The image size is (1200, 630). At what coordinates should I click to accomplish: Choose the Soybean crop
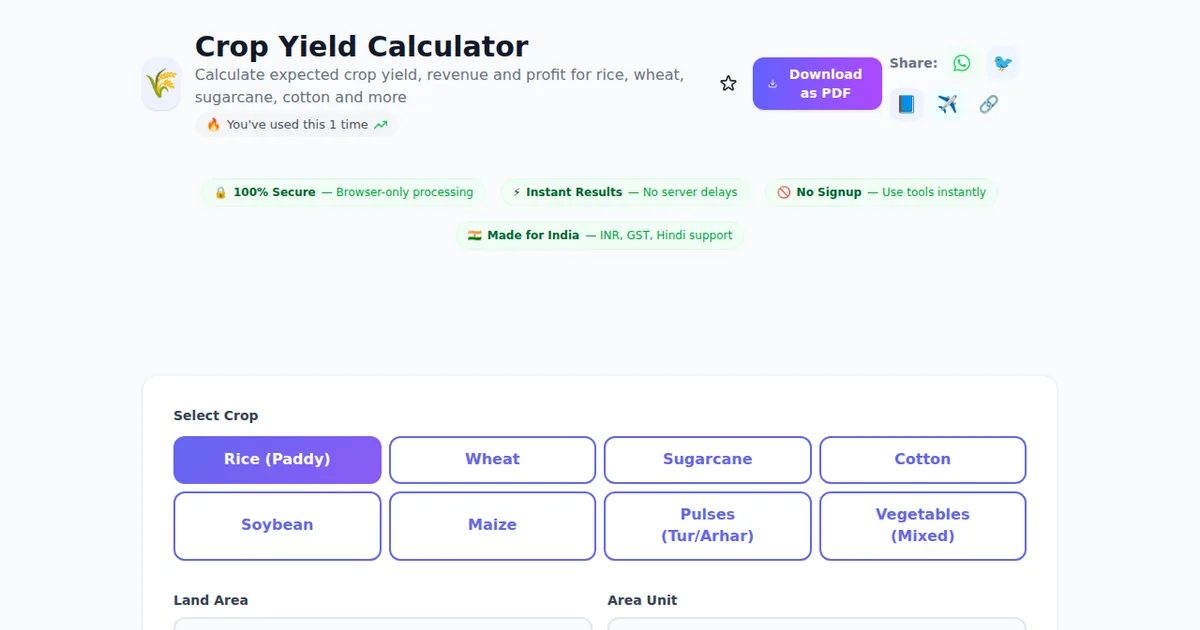277,525
